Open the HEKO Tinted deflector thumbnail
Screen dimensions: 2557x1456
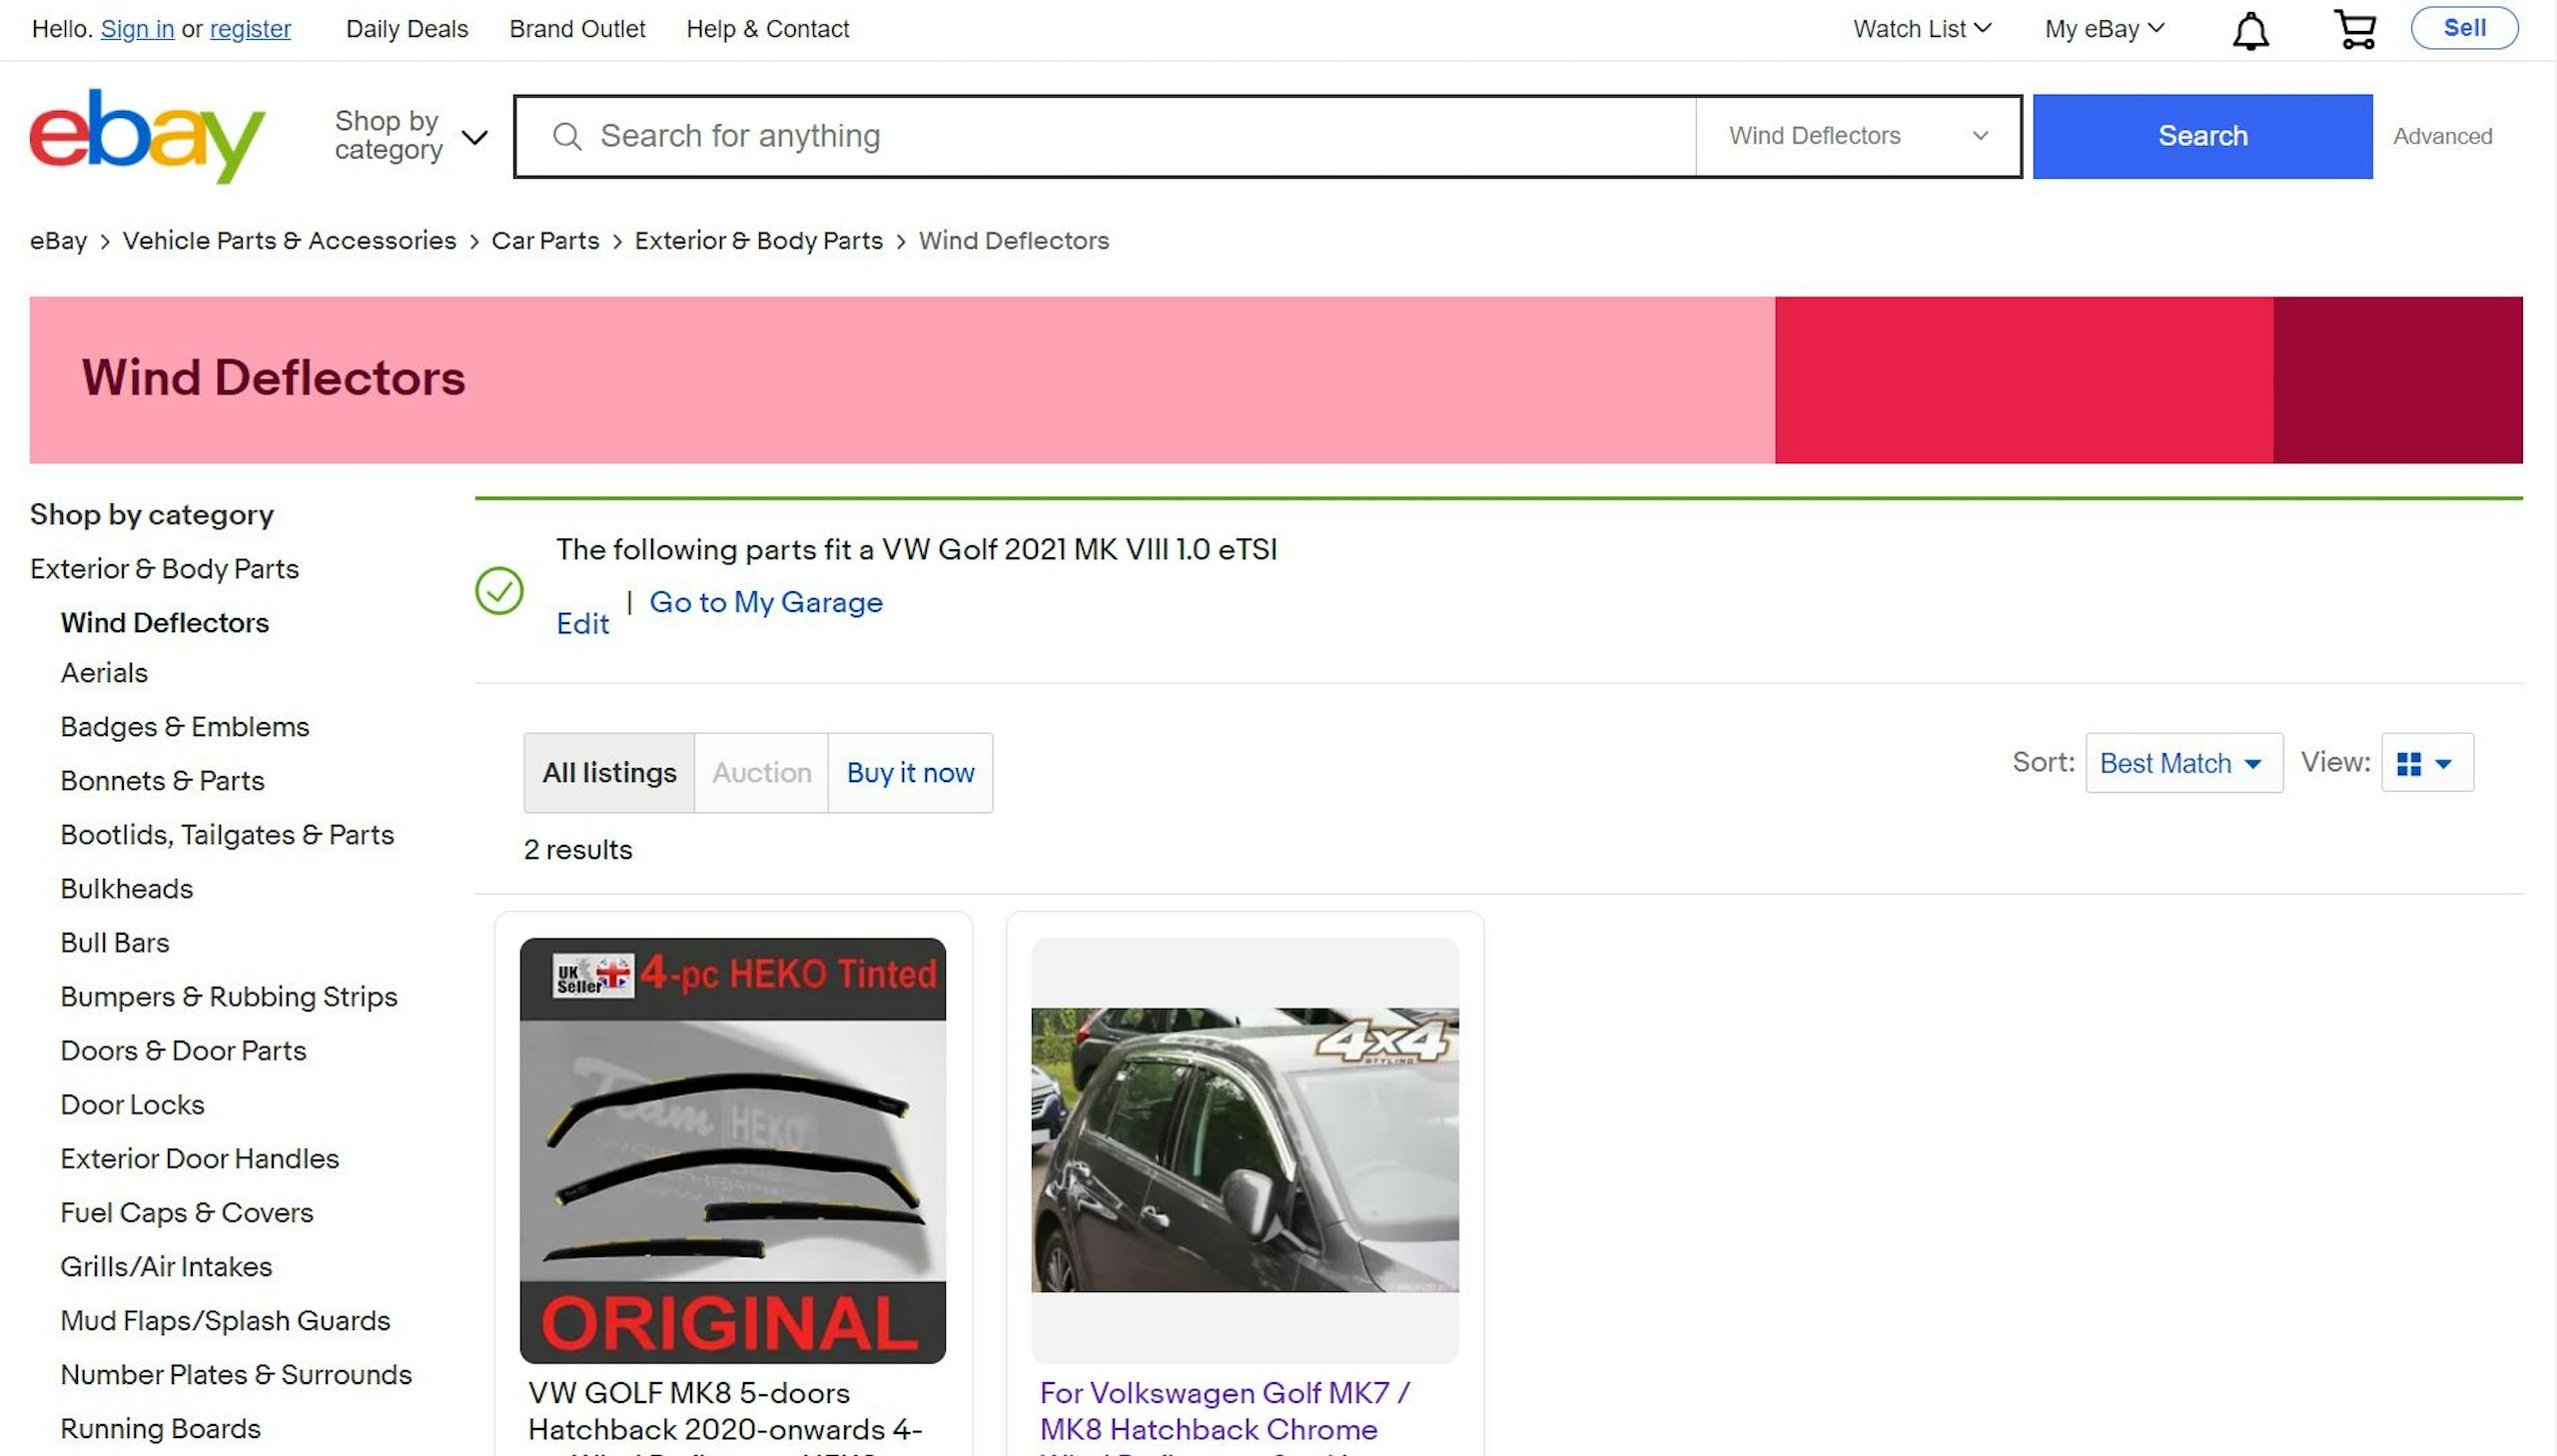732,1150
